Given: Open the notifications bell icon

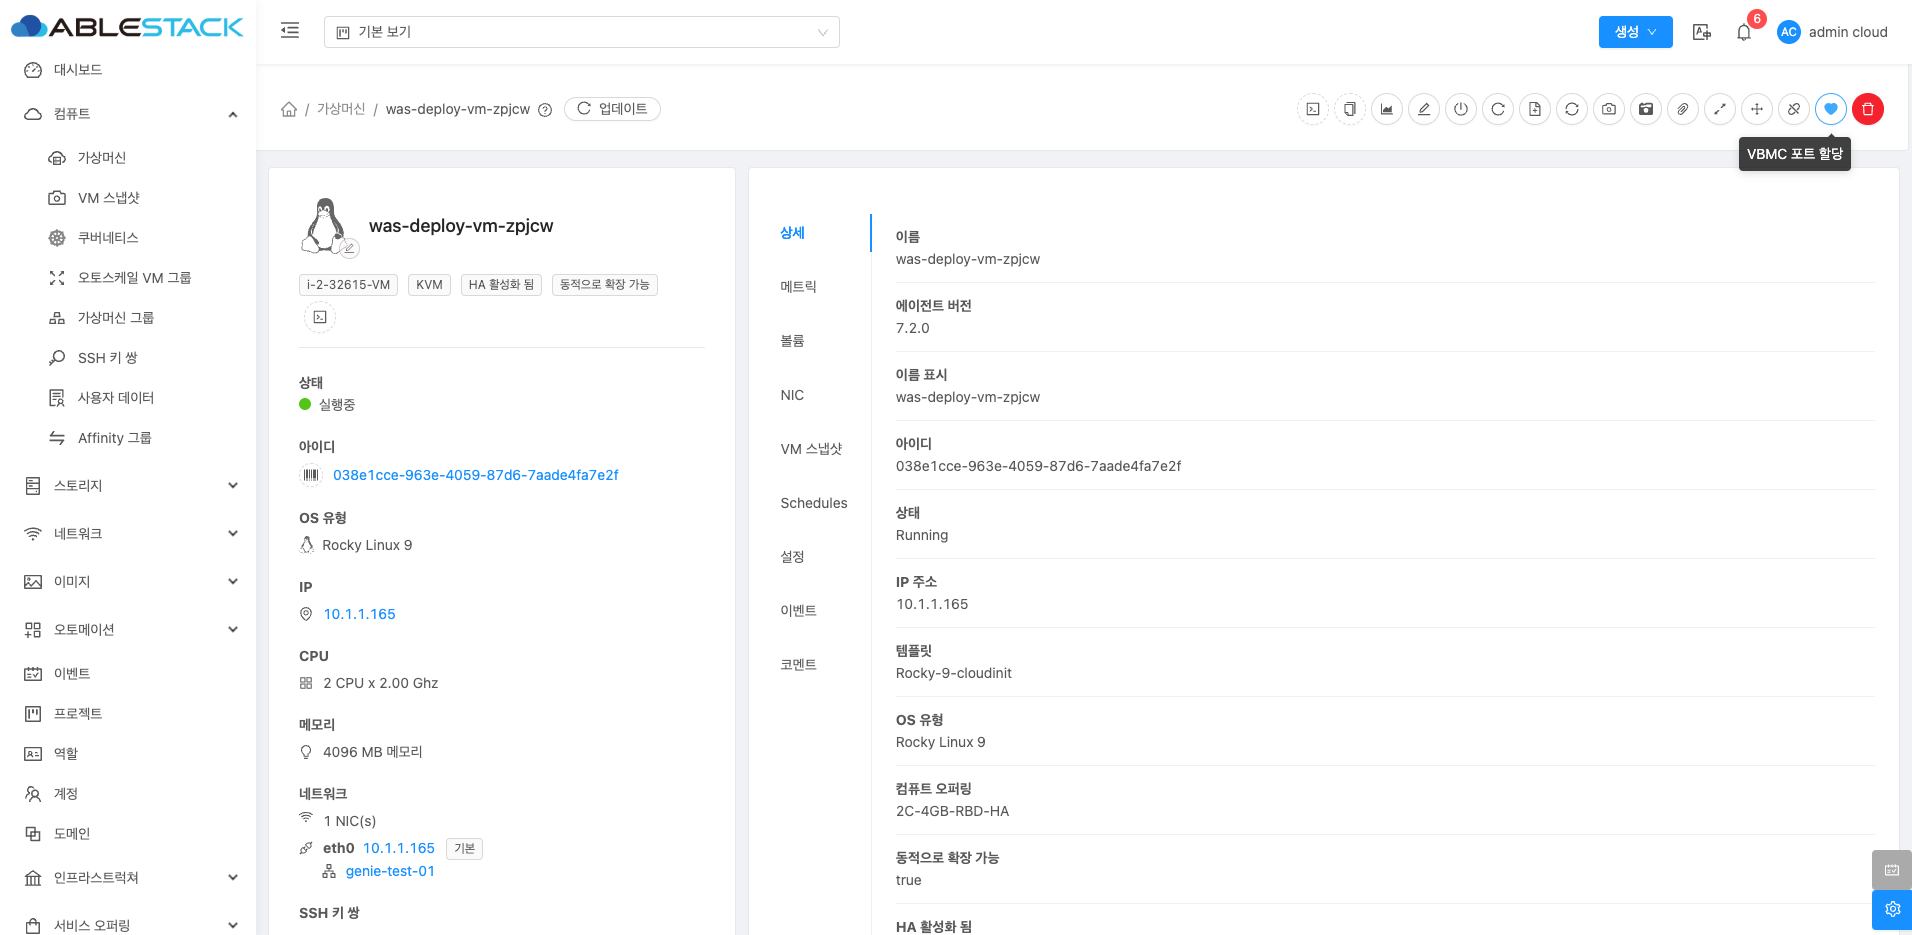Looking at the screenshot, I should click(x=1744, y=32).
